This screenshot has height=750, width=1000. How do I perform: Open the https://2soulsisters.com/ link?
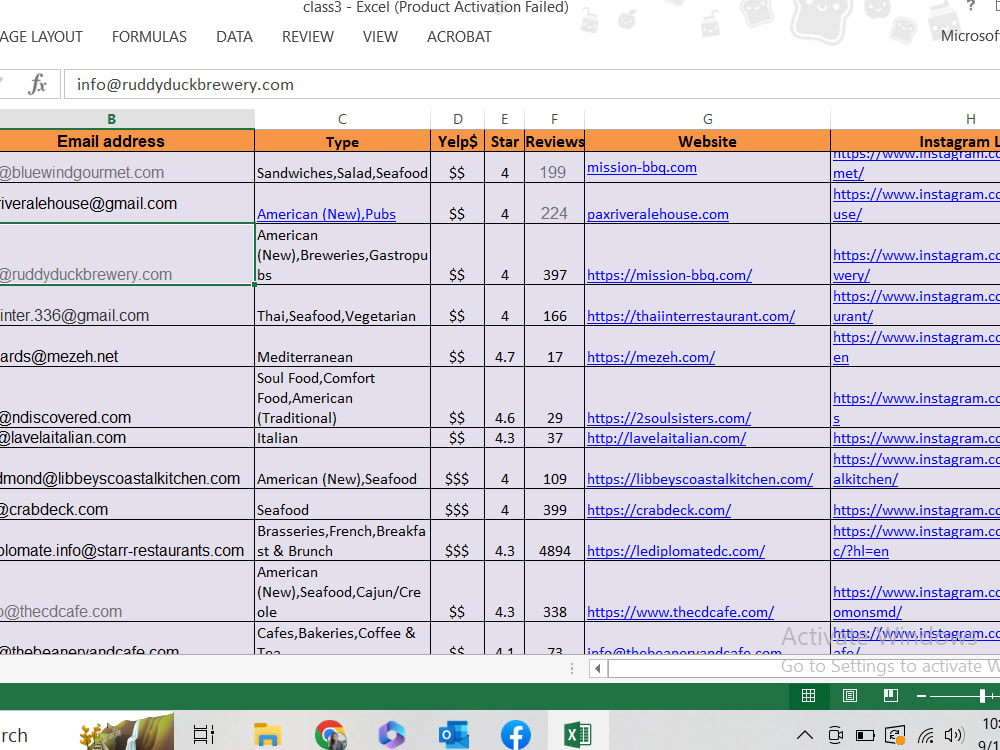(668, 418)
